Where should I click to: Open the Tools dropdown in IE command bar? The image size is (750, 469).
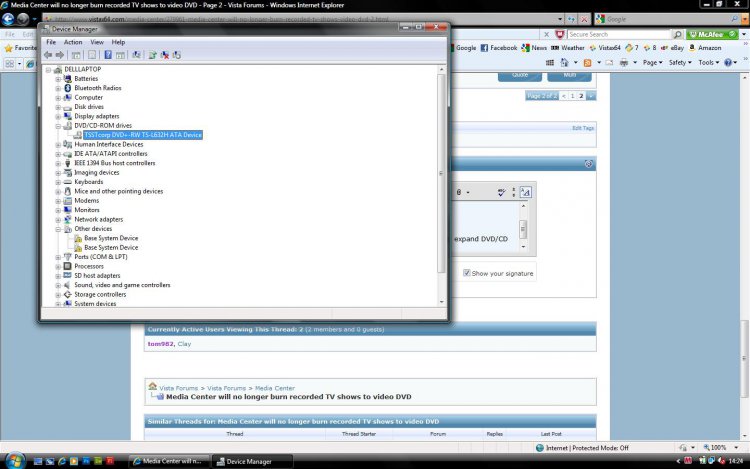(x=708, y=63)
